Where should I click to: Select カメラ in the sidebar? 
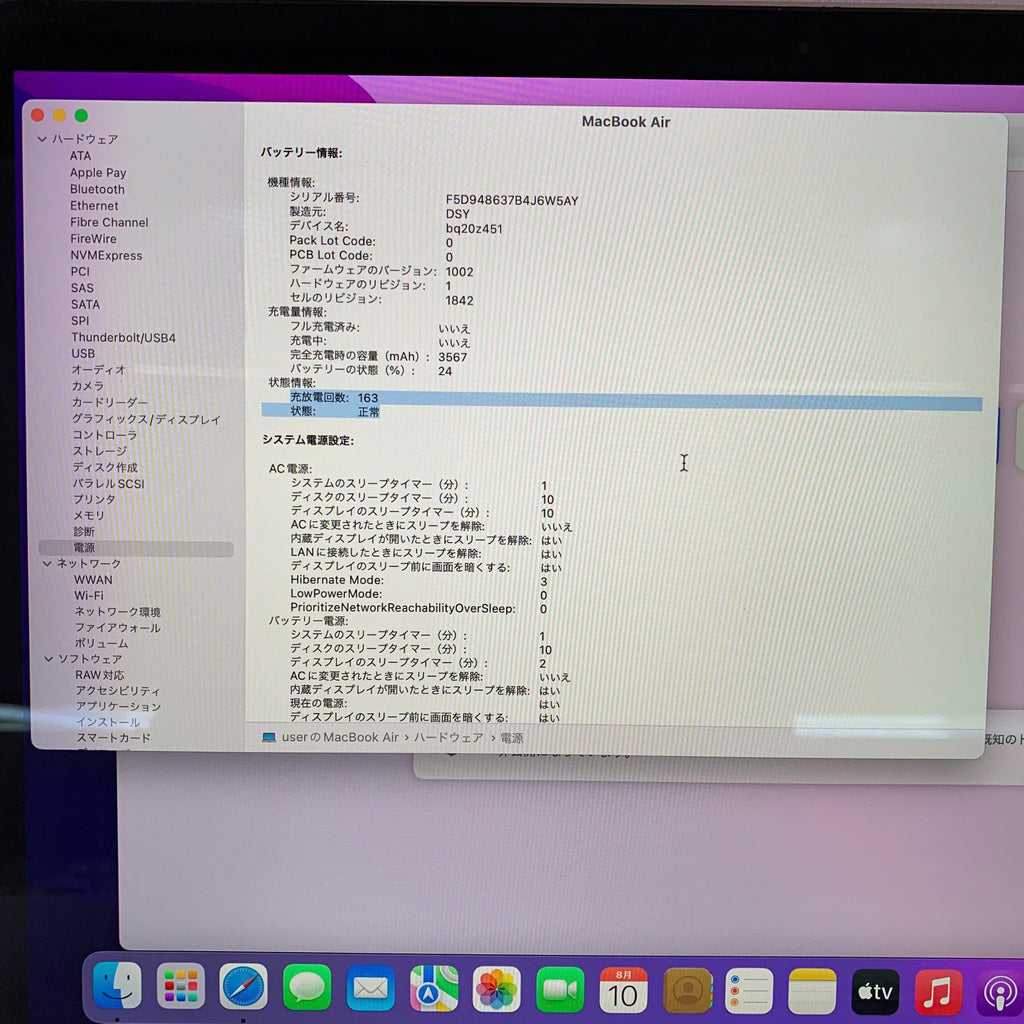pos(88,386)
